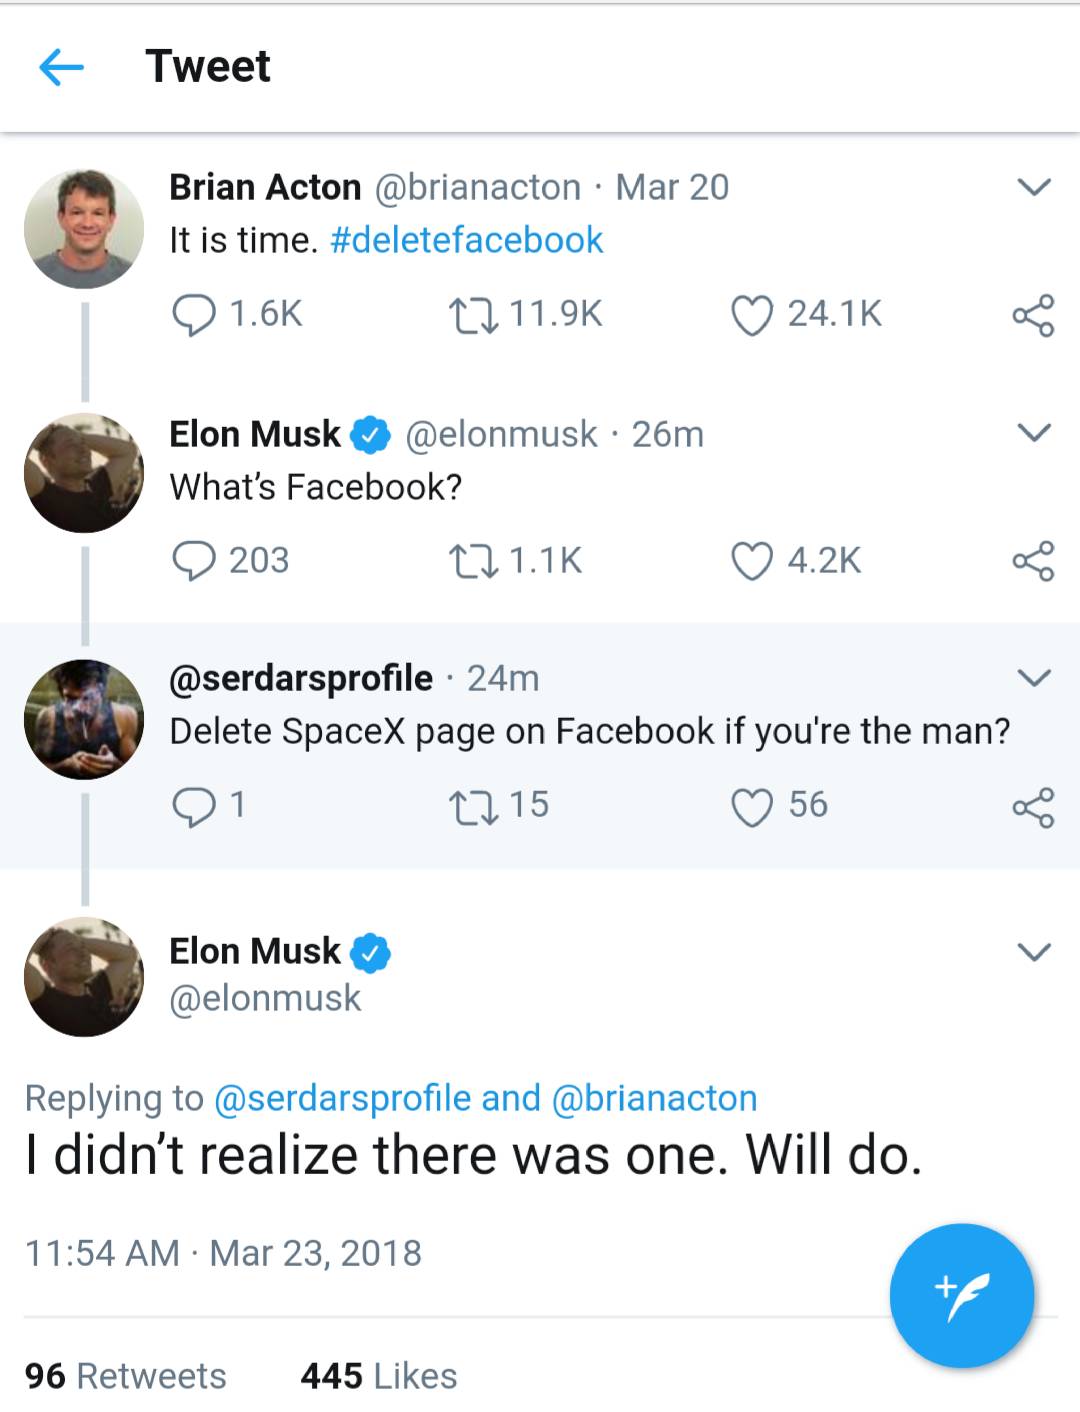The image size is (1080, 1412).
Task: Like Elon Musk's "What's Facebook?" tweet
Action: click(752, 560)
